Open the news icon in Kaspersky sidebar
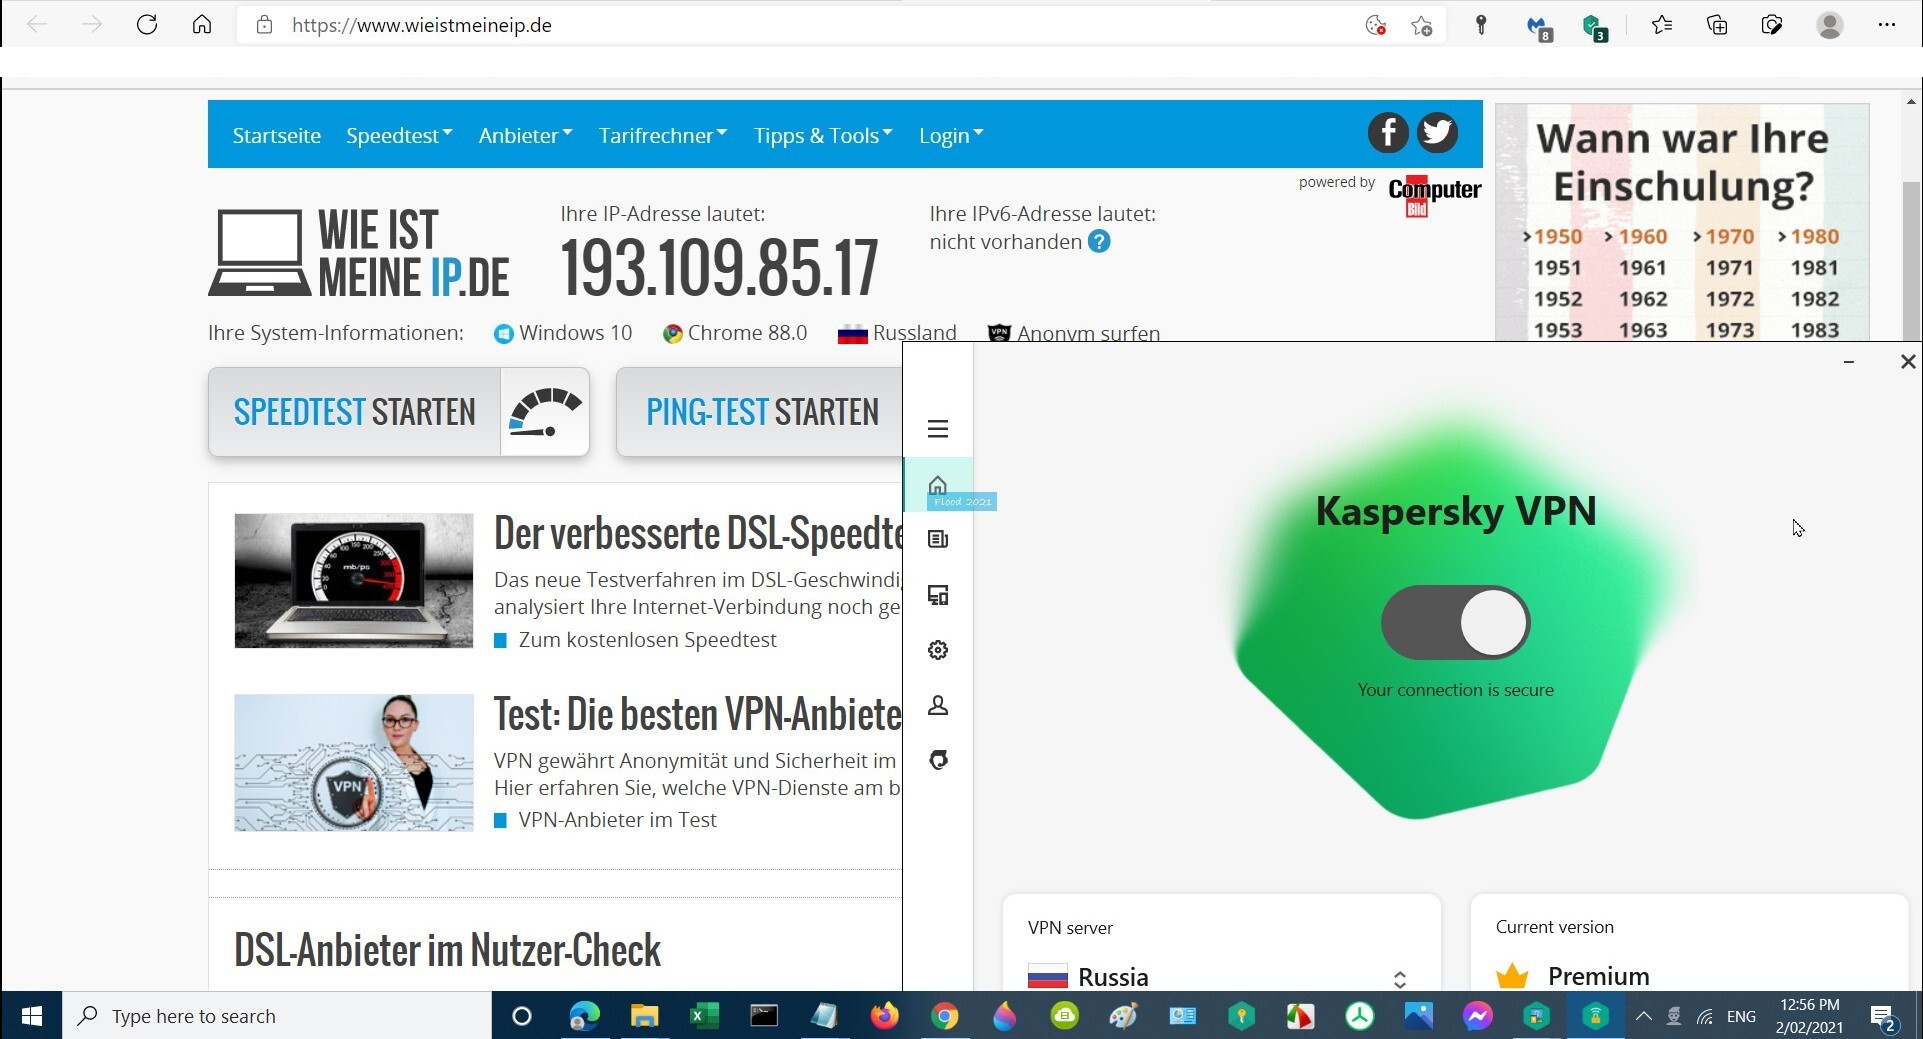The image size is (1923, 1039). (x=937, y=539)
